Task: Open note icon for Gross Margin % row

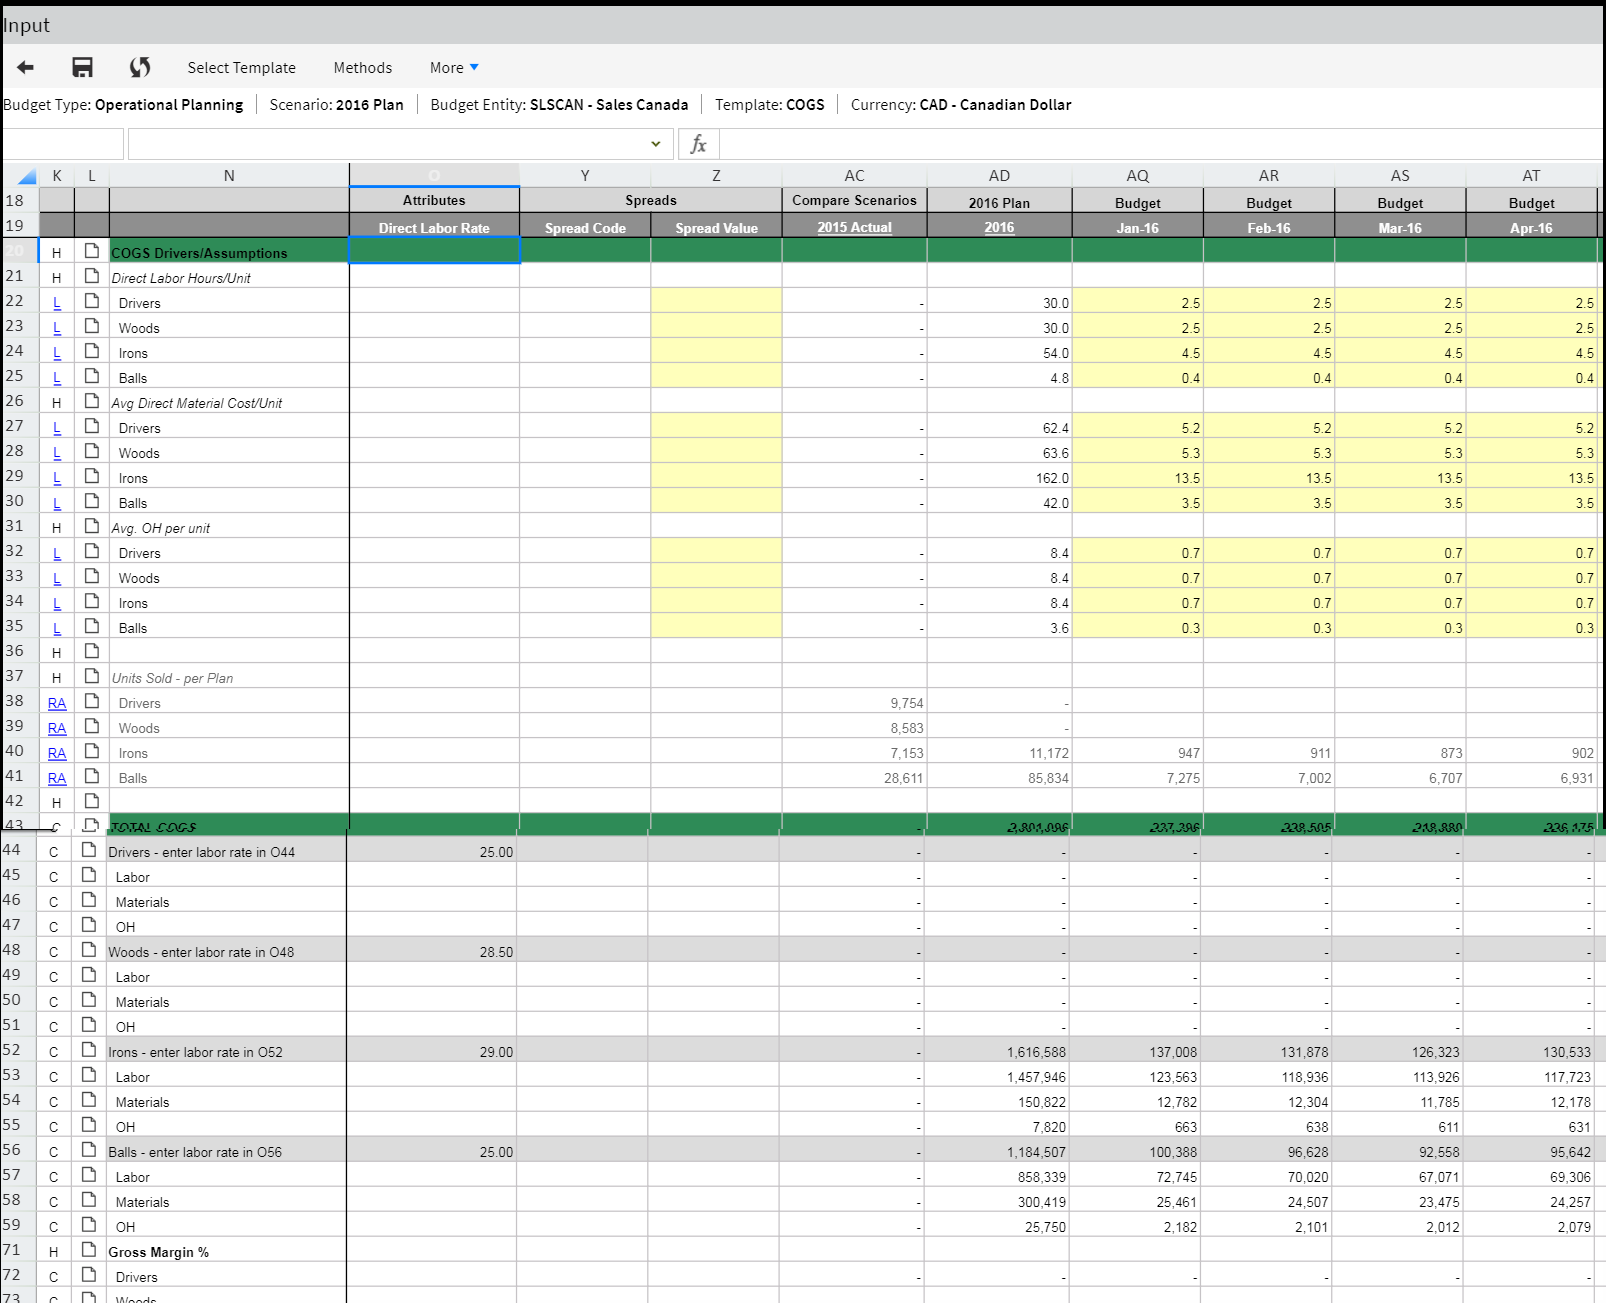Action: pos(89,1250)
